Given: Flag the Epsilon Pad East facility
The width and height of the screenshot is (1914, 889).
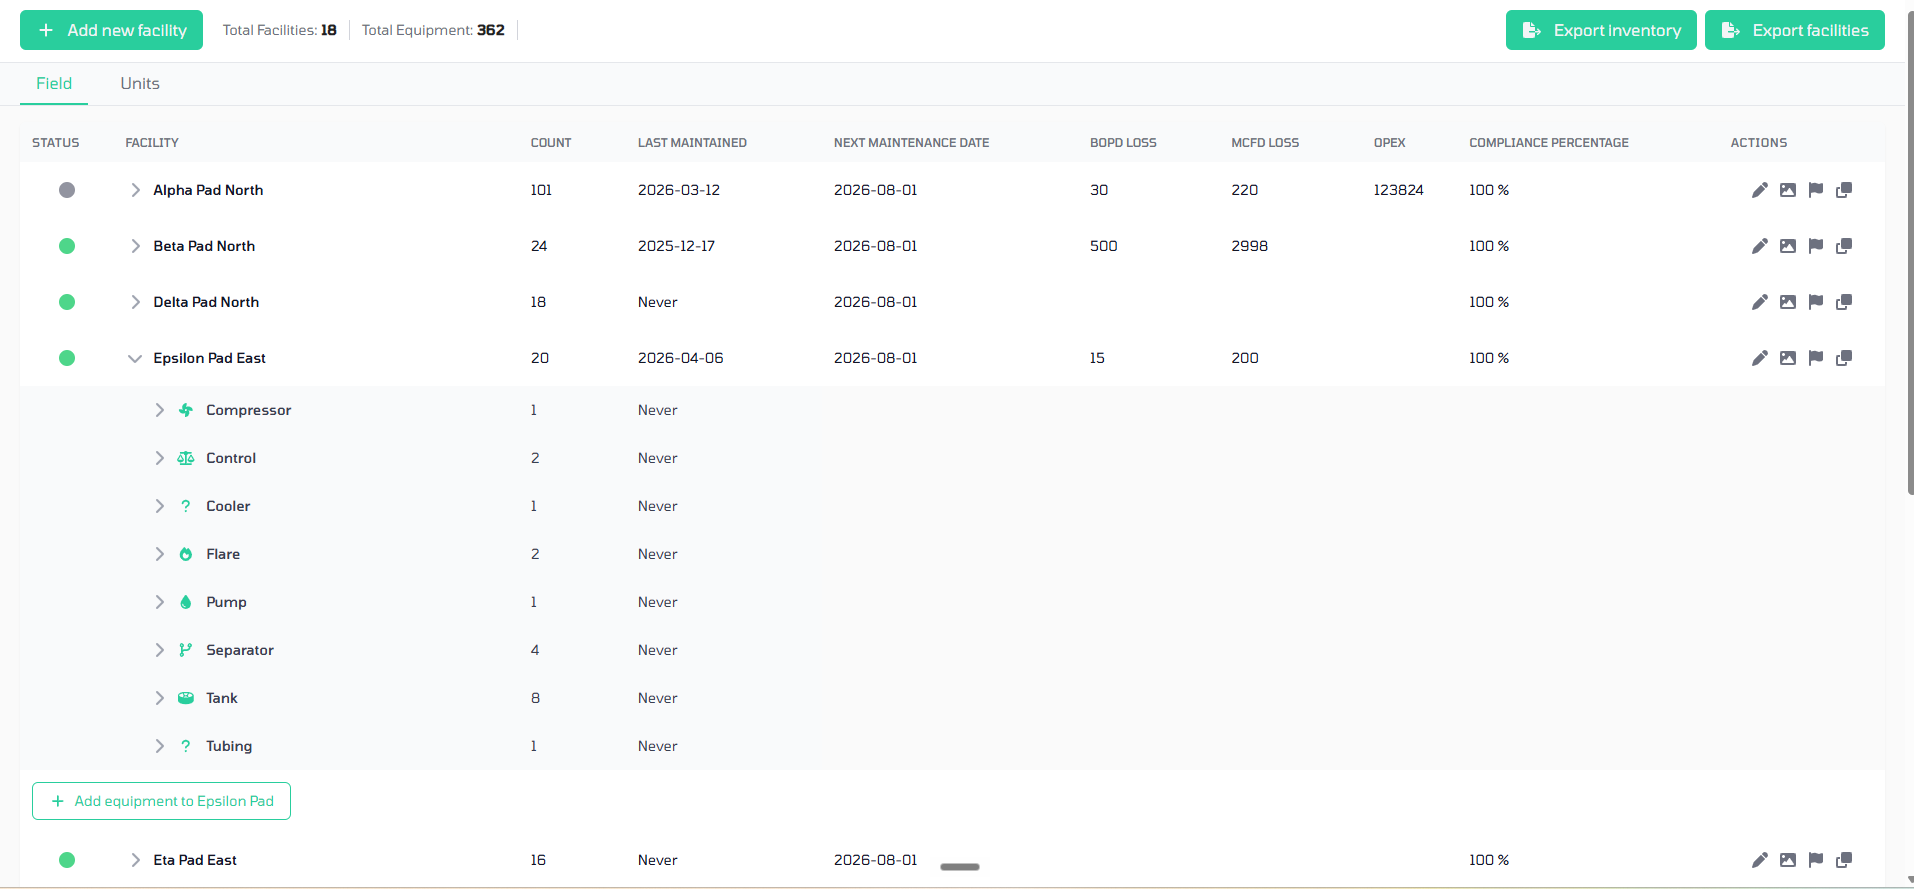Looking at the screenshot, I should pos(1816,358).
